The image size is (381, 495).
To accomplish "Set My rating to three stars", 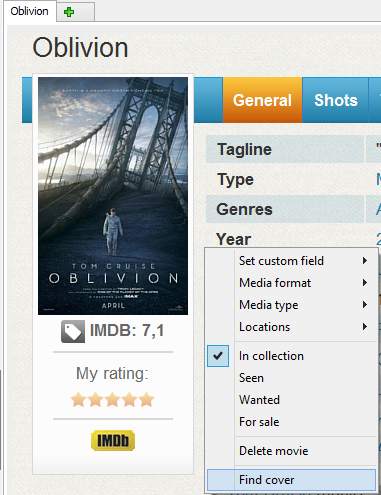I will tap(112, 400).
